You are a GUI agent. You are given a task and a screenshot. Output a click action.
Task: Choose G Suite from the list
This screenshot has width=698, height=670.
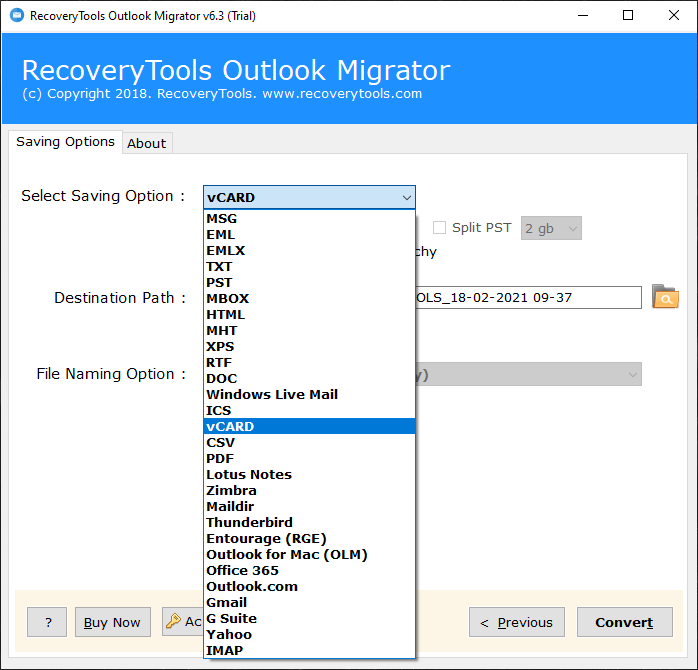[x=309, y=619]
